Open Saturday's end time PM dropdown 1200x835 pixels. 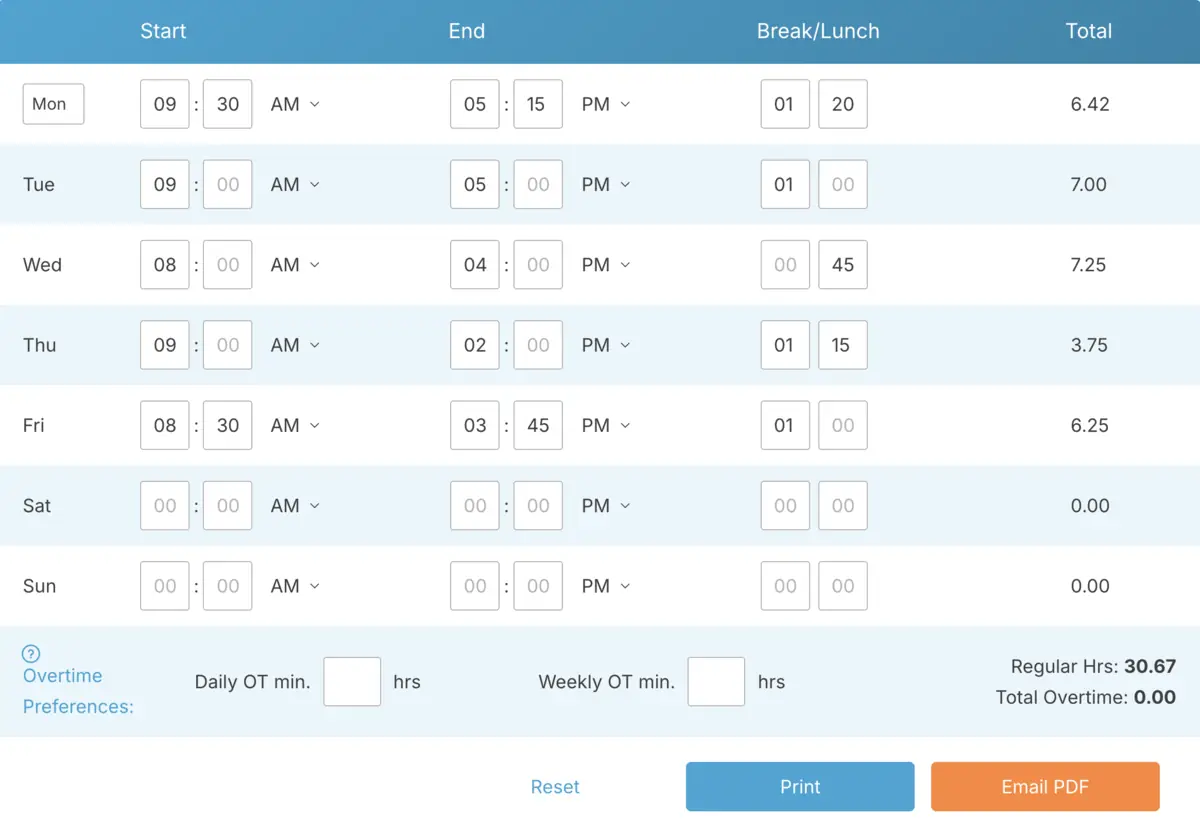click(604, 505)
